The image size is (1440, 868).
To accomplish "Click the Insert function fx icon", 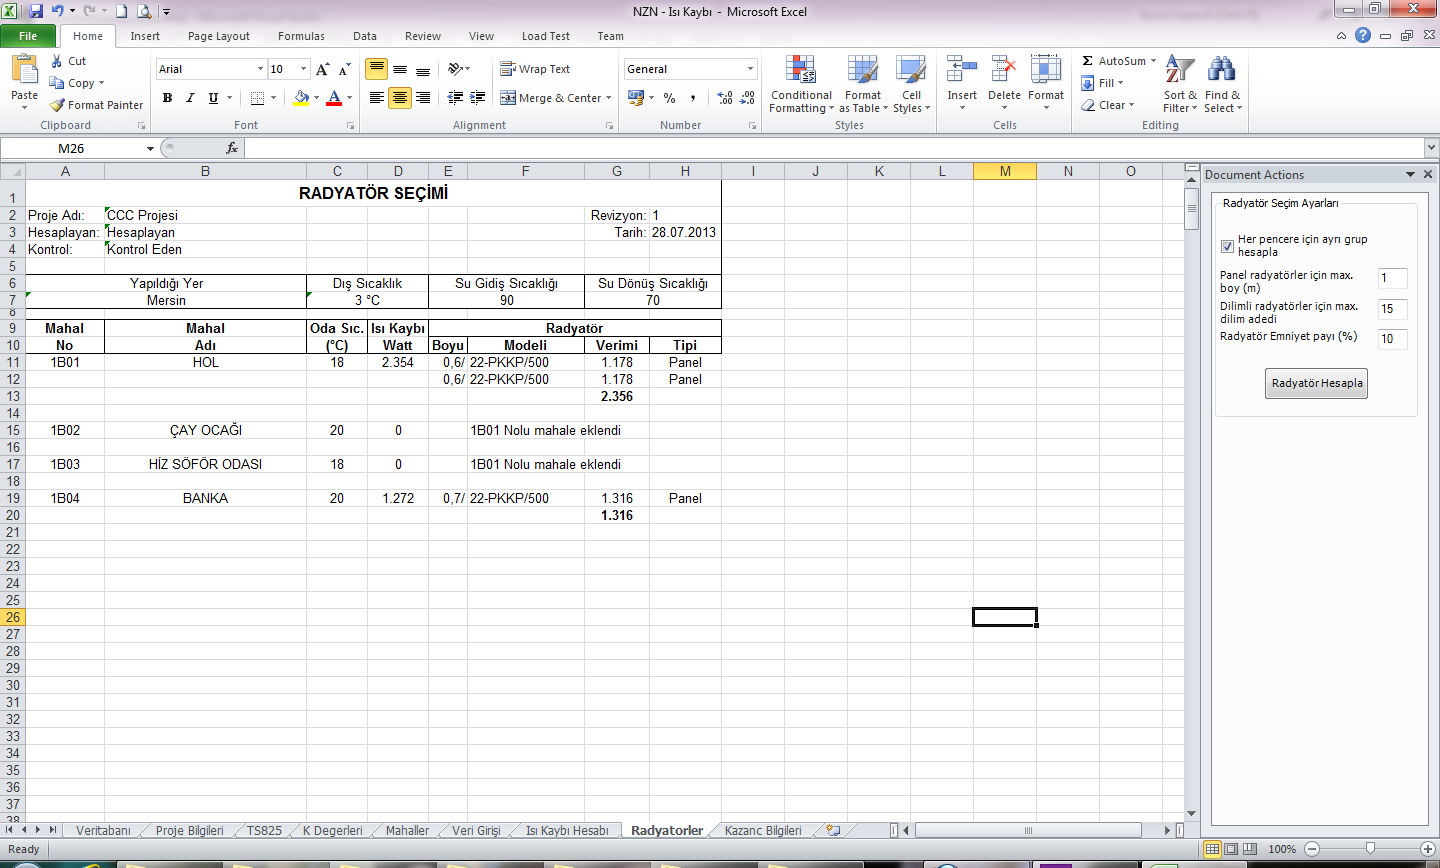I will 232,148.
